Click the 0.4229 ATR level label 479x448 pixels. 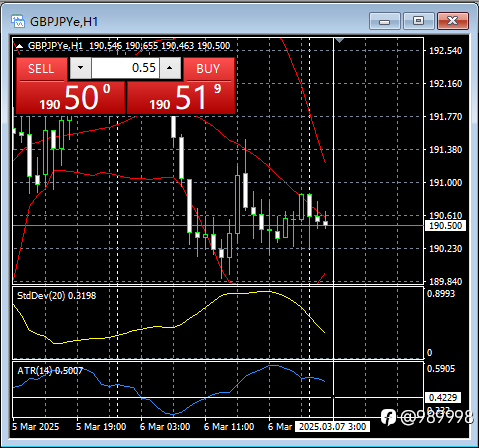tap(443, 398)
